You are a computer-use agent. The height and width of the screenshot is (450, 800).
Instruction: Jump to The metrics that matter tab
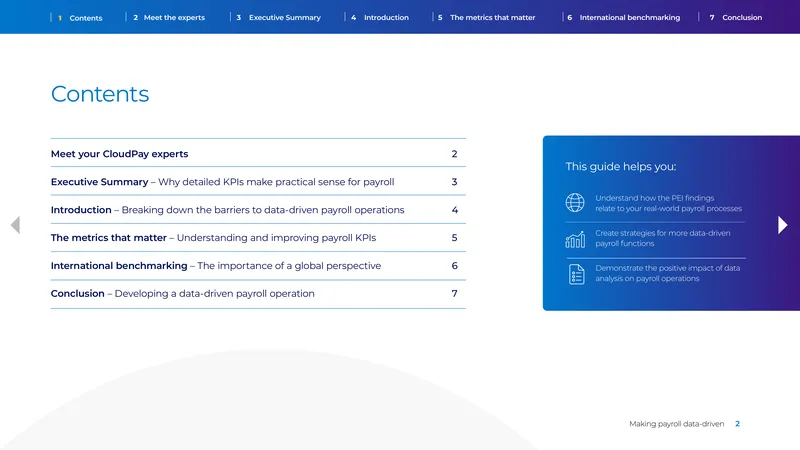[486, 17]
